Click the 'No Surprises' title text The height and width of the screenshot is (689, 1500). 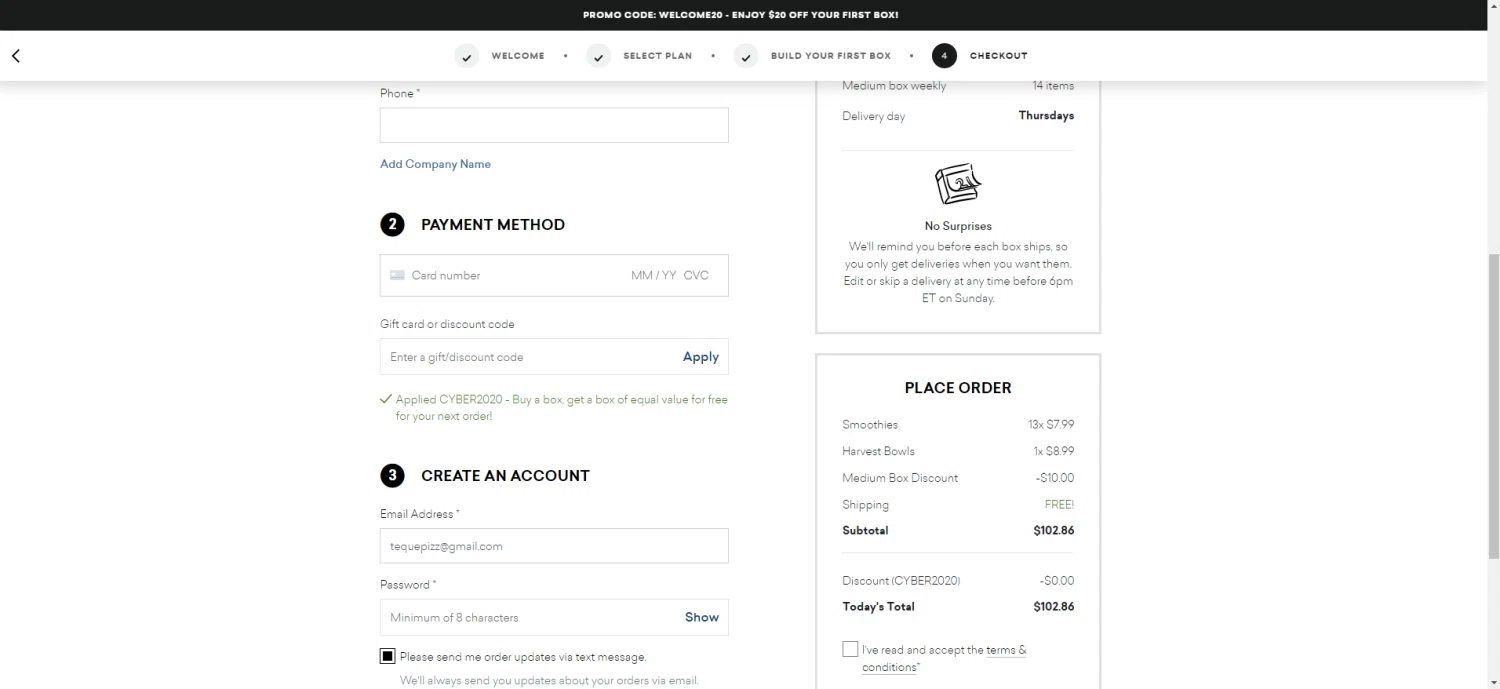[x=958, y=226]
